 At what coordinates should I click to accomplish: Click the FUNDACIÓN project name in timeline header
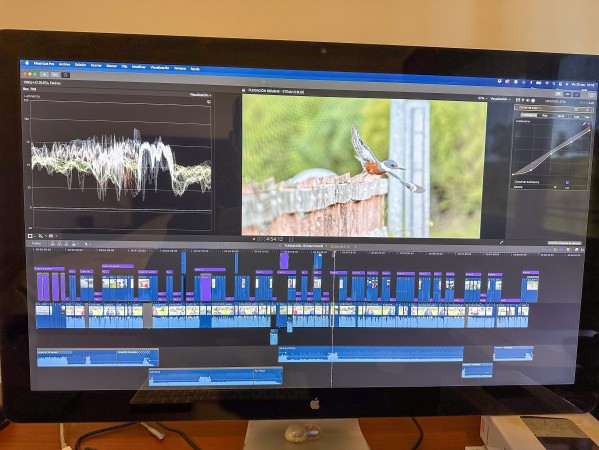click(304, 246)
